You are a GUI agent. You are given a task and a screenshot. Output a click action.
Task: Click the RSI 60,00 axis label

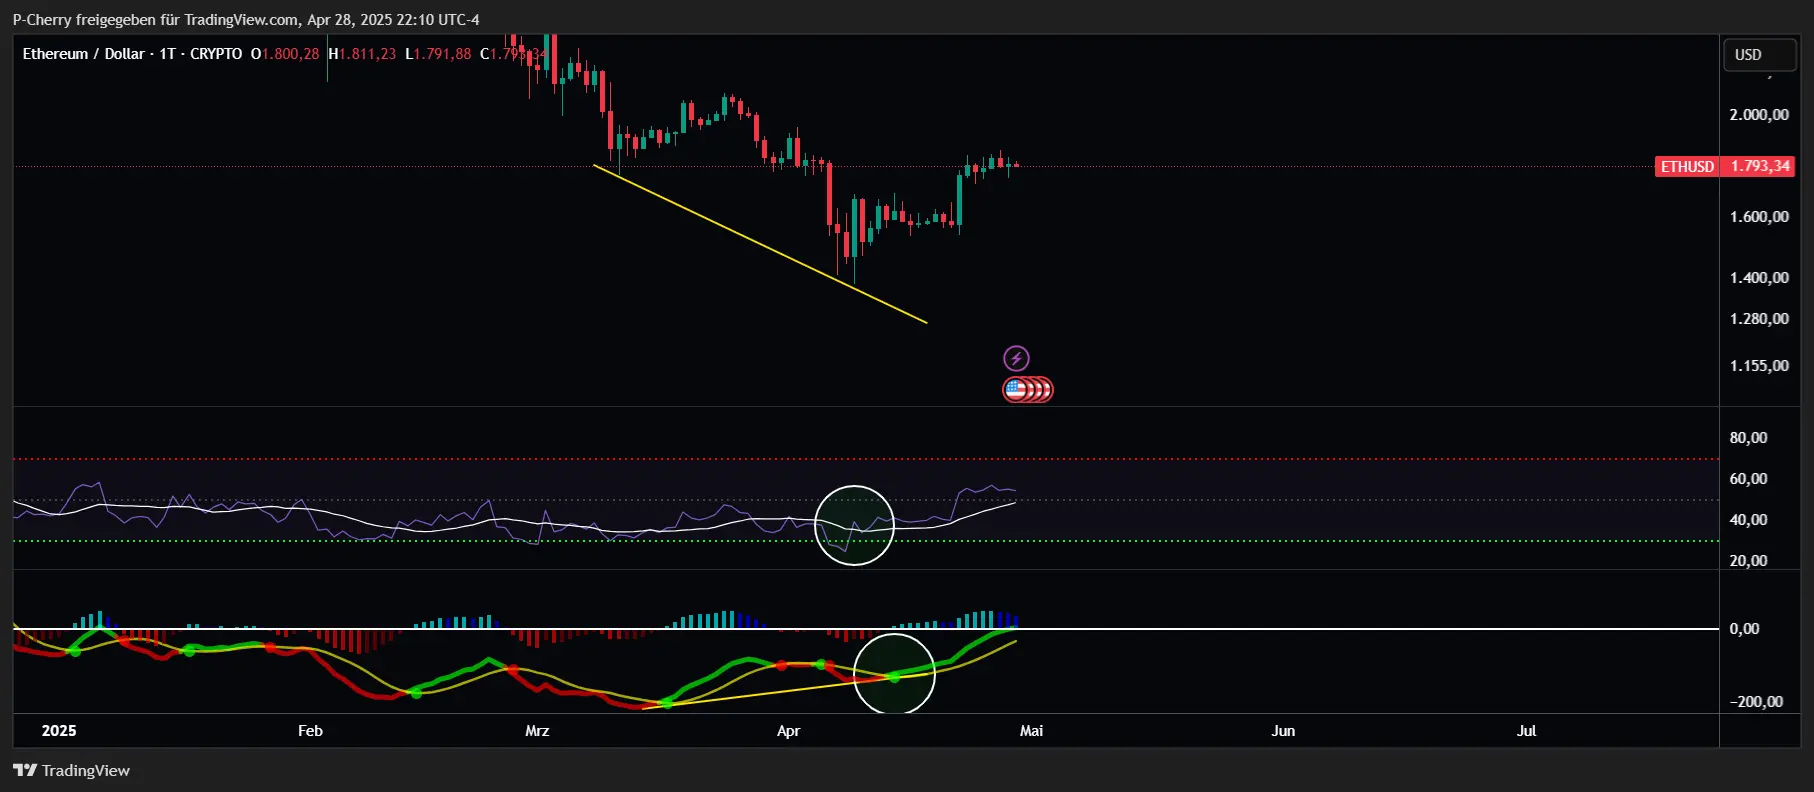point(1748,479)
